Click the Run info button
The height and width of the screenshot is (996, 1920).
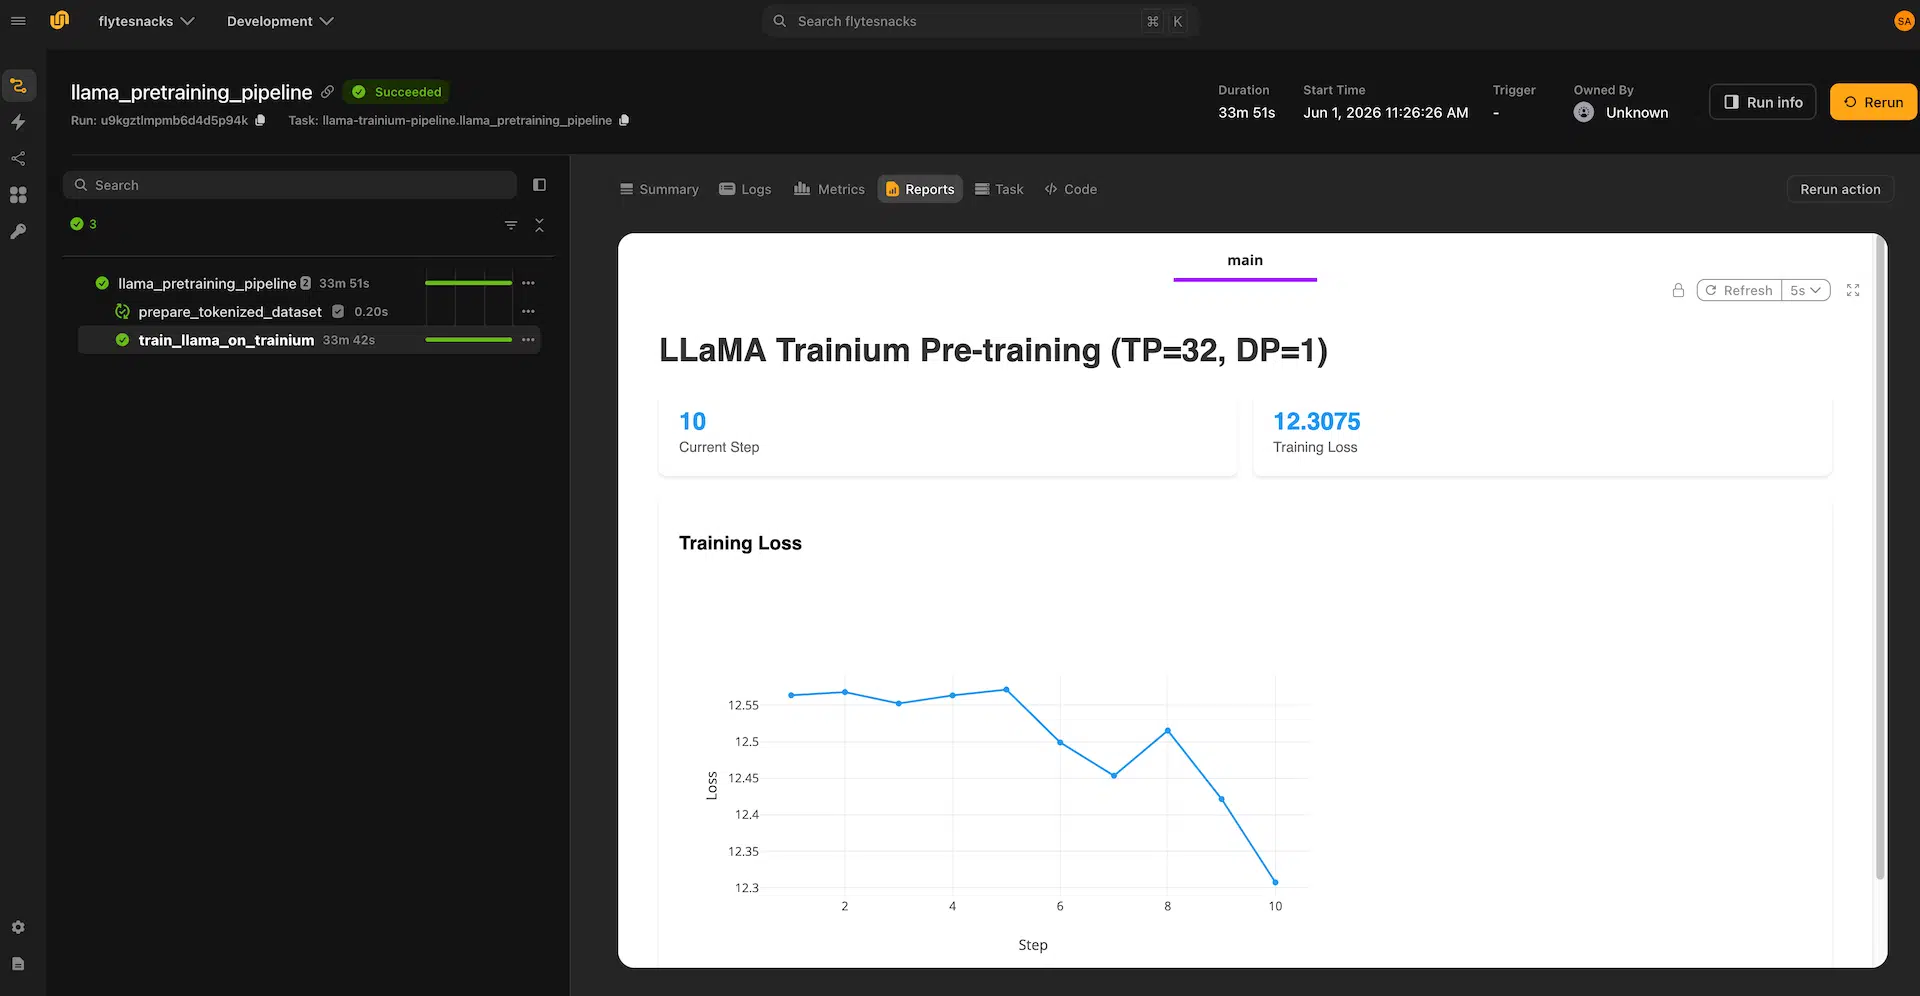point(1763,102)
